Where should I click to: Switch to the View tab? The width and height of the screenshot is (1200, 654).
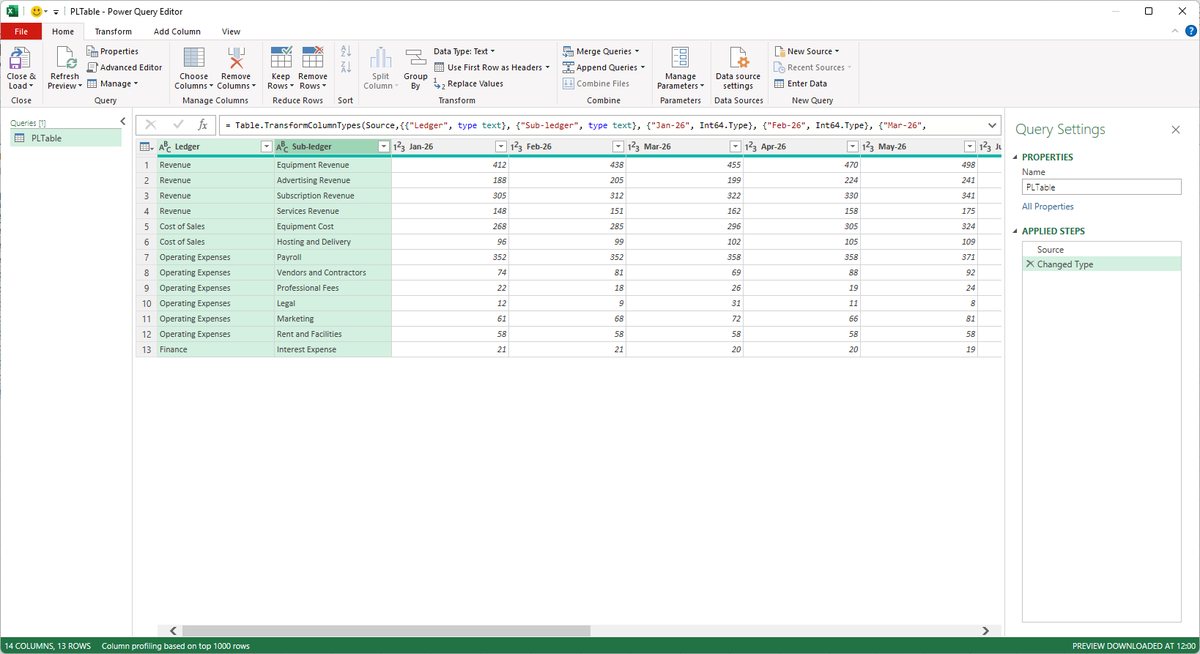click(231, 31)
